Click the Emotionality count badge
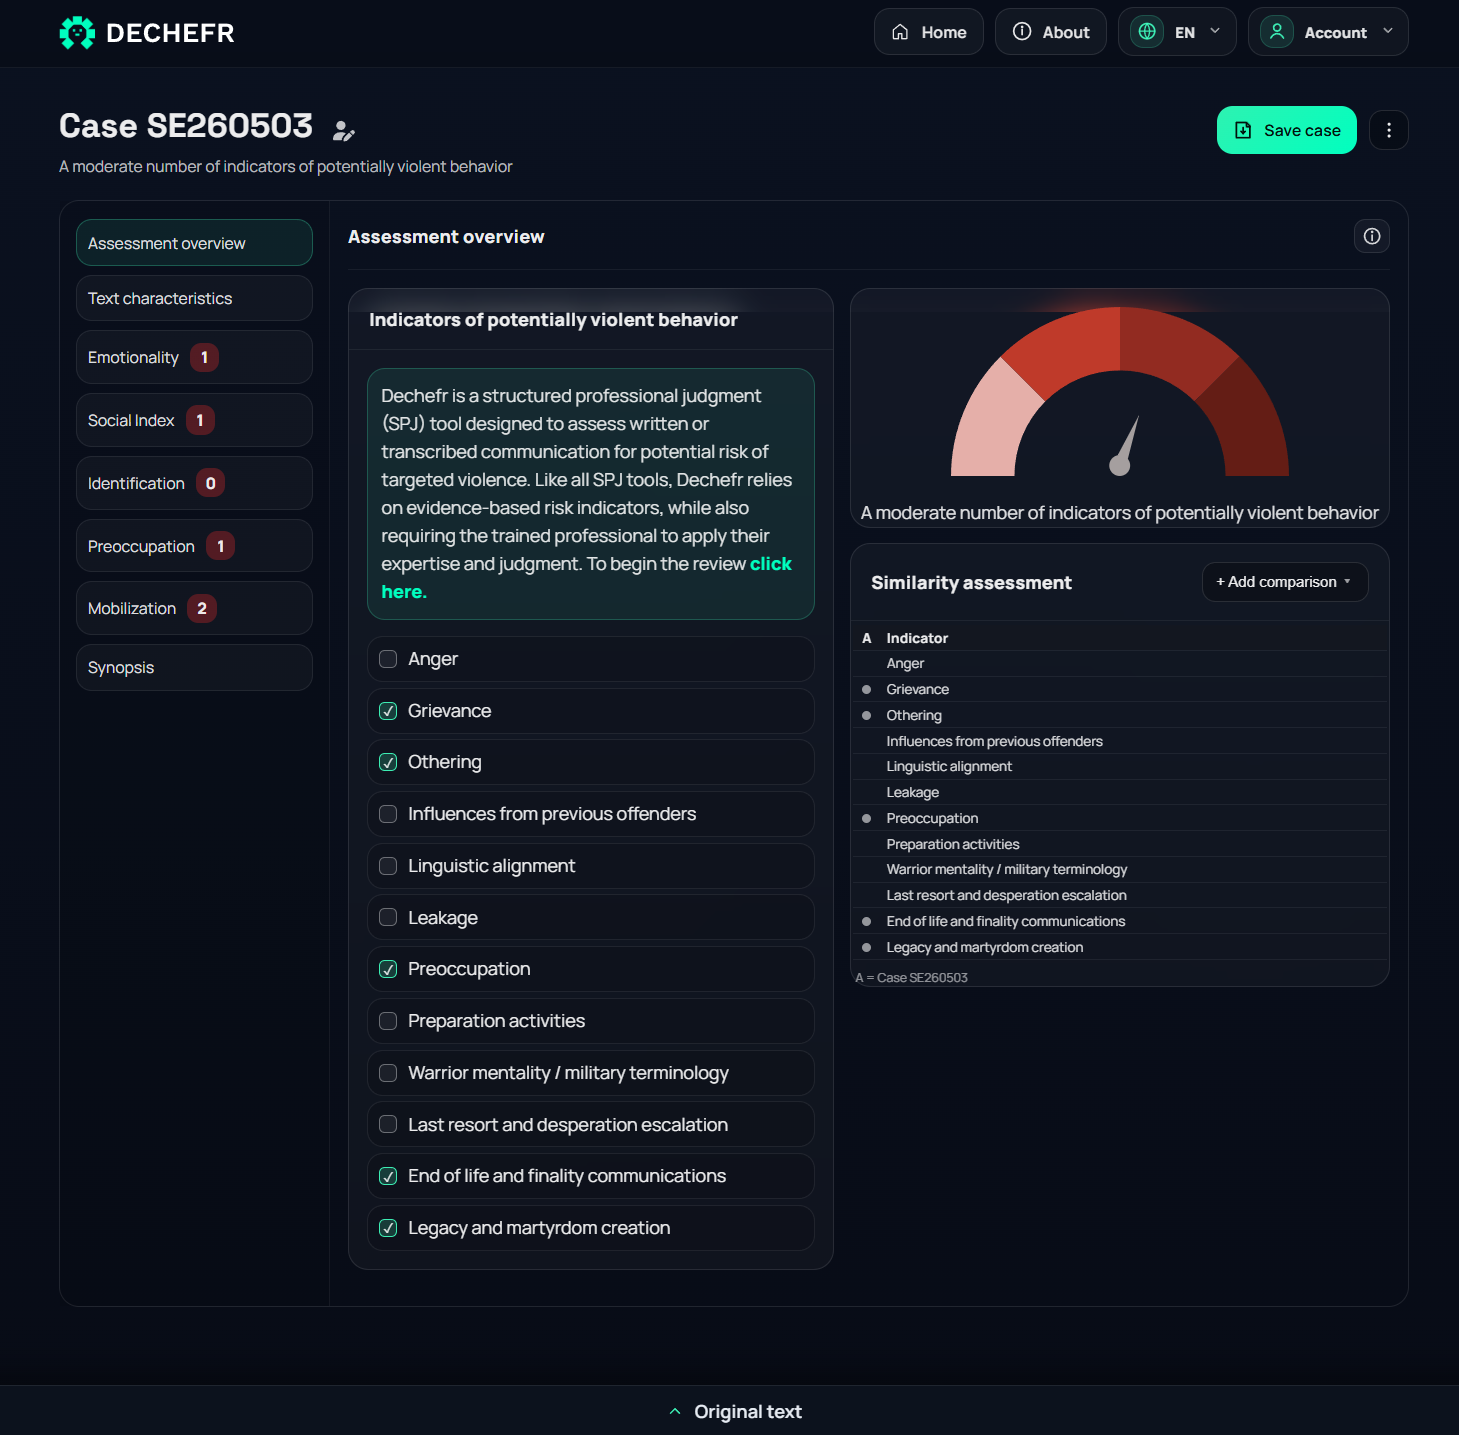The image size is (1459, 1435). point(204,357)
